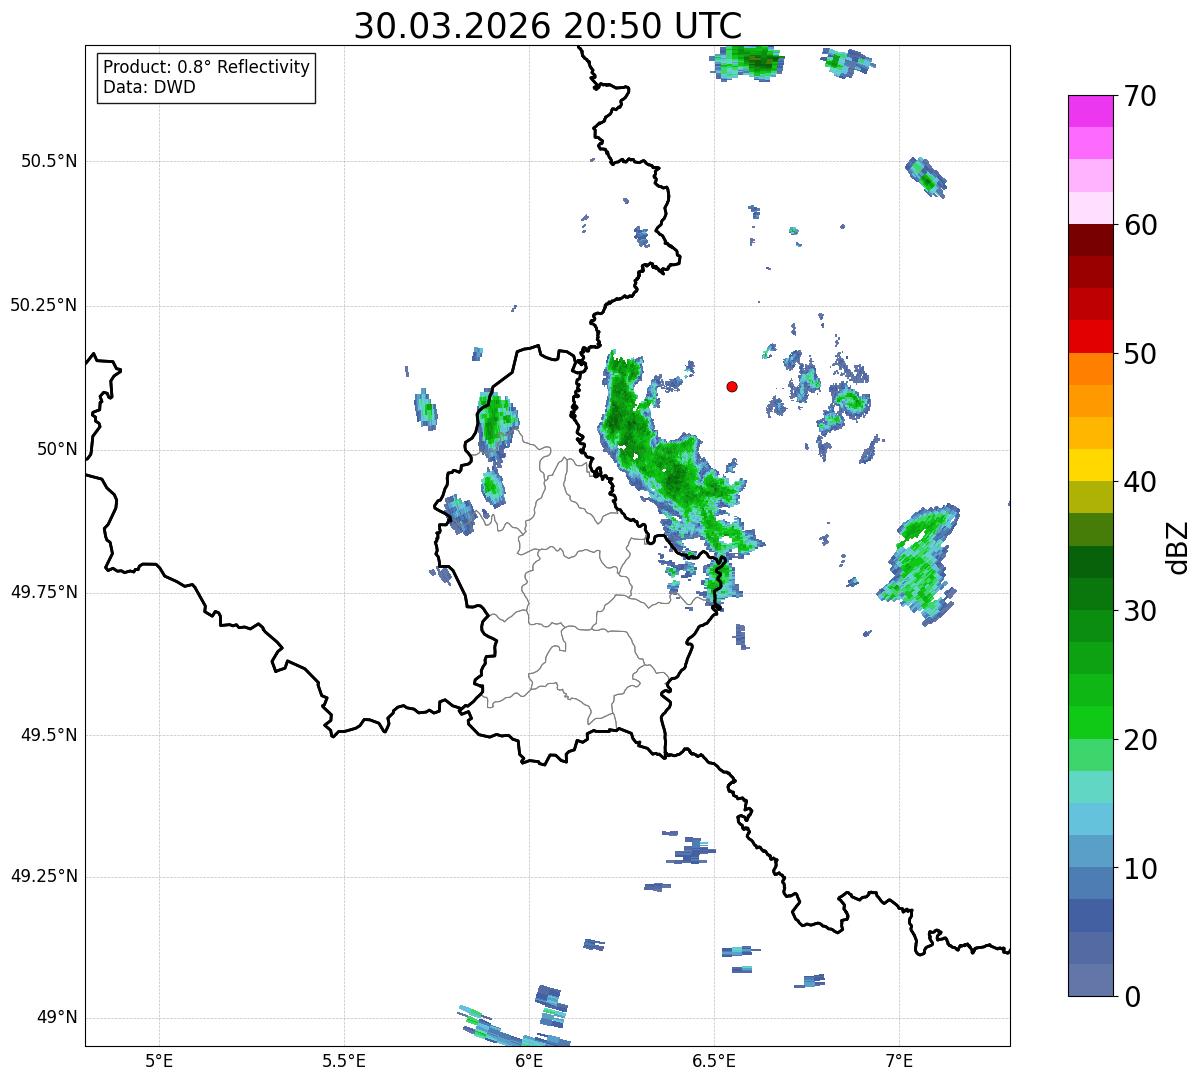
Task: Click the latitude label 50°N
Action: [x=56, y=449]
